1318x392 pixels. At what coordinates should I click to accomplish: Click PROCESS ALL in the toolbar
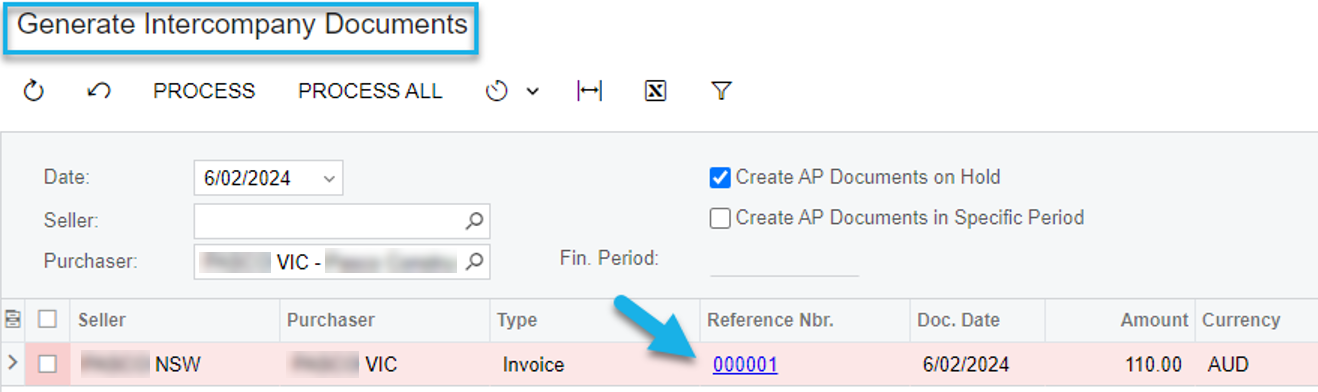coord(370,91)
